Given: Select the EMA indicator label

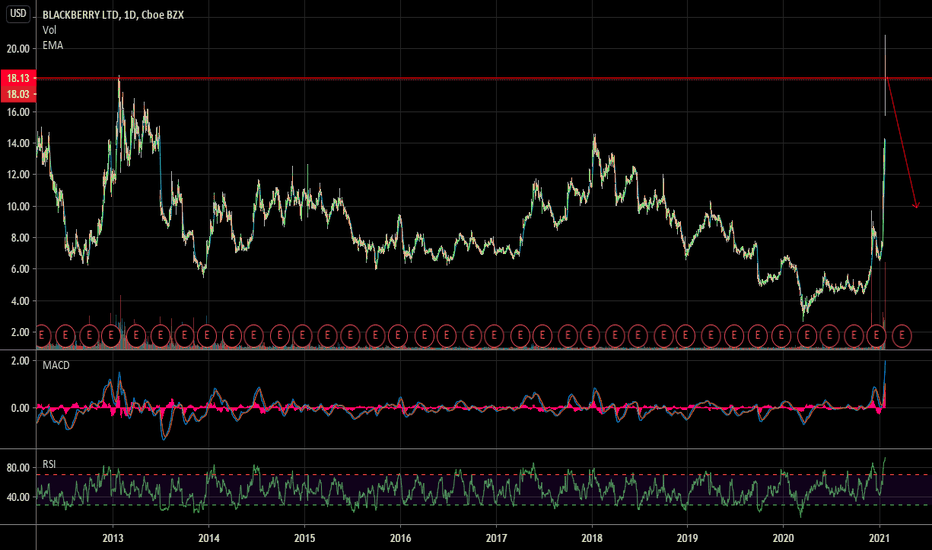Looking at the screenshot, I should point(52,45).
